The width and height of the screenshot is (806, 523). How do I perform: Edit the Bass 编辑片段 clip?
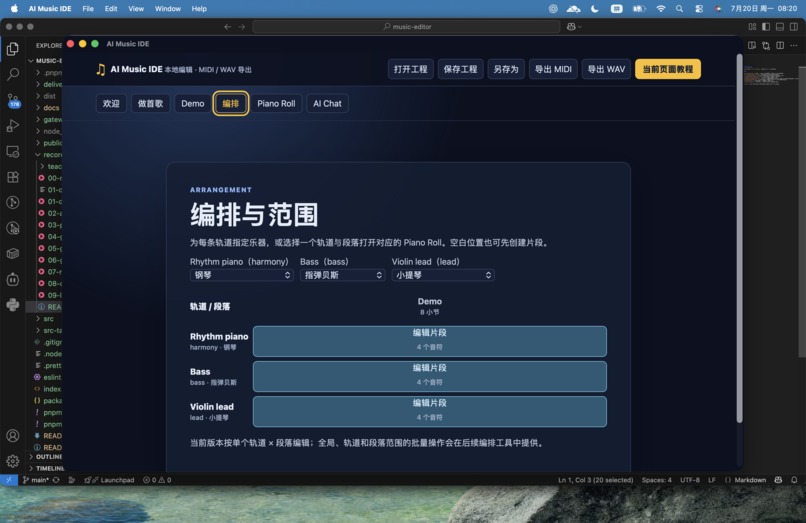coord(430,376)
